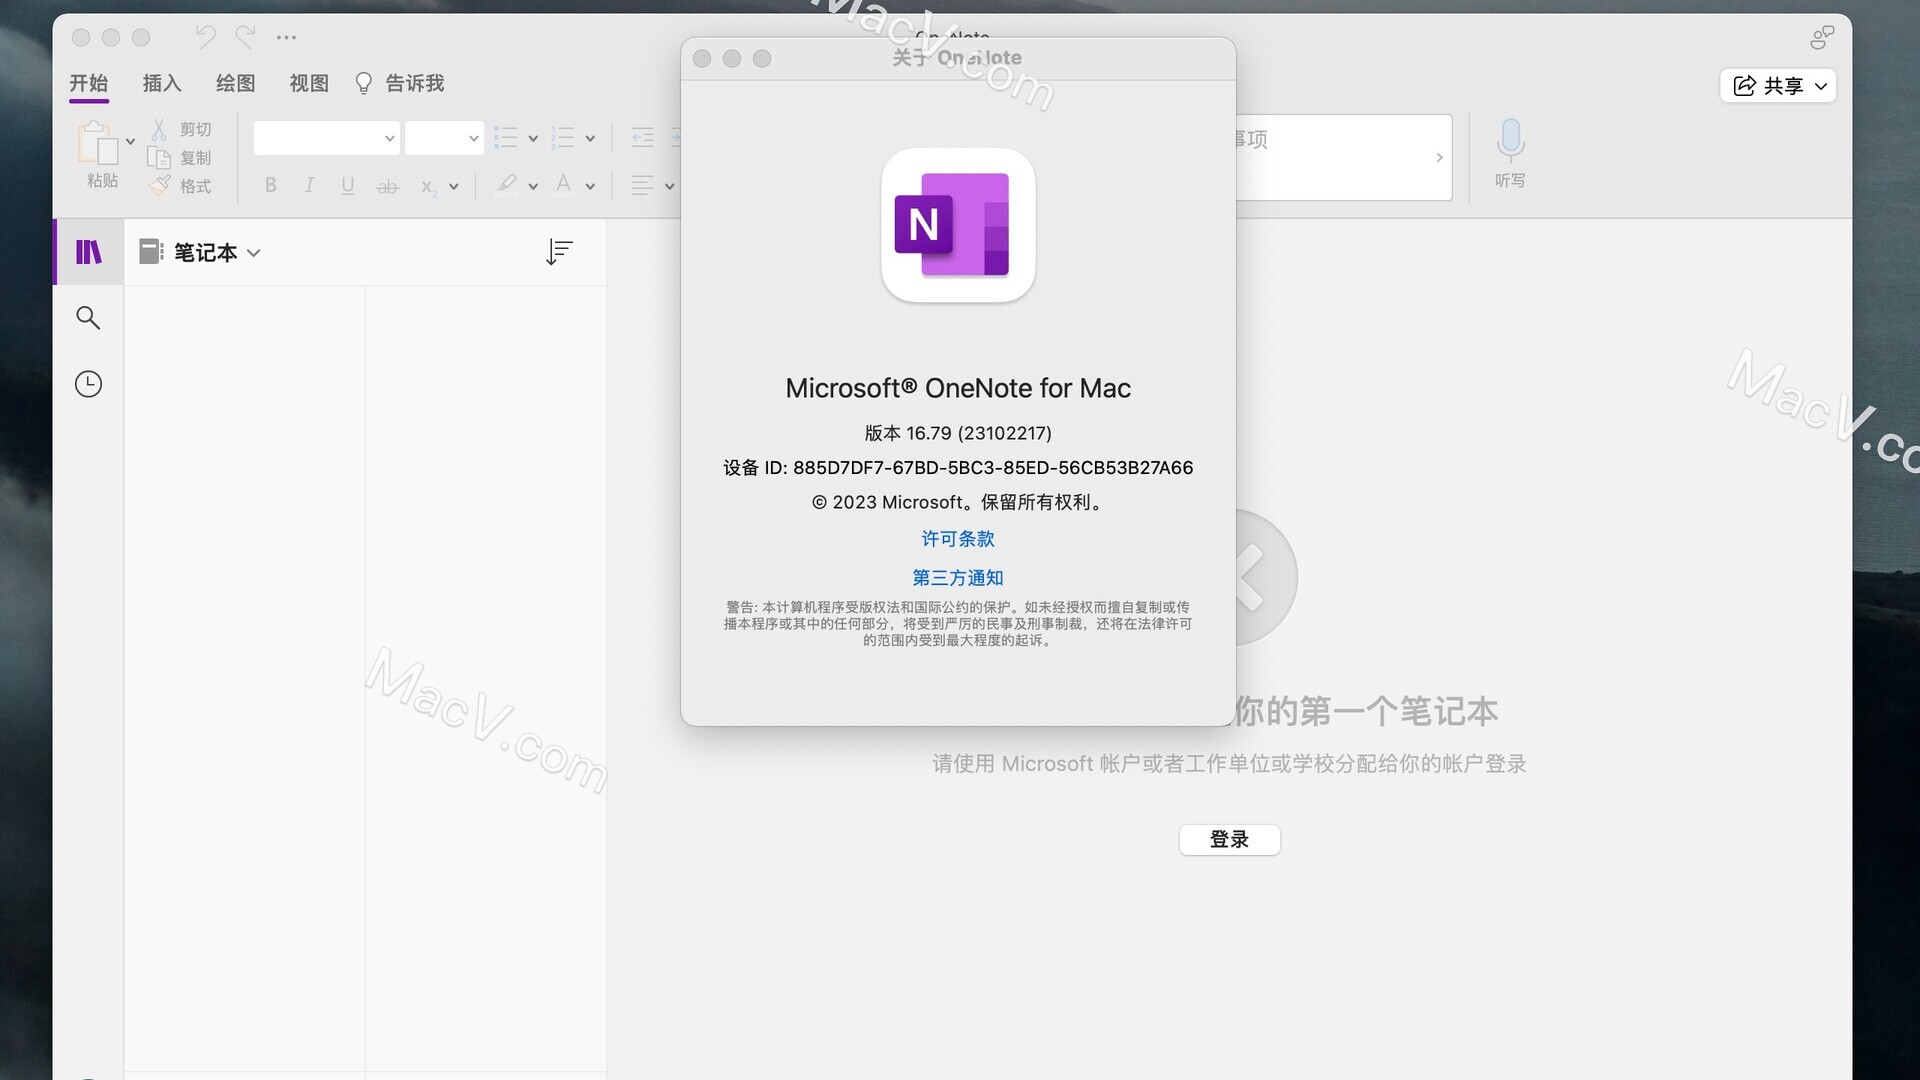Open the bullet style dropdown arrow

(x=532, y=138)
